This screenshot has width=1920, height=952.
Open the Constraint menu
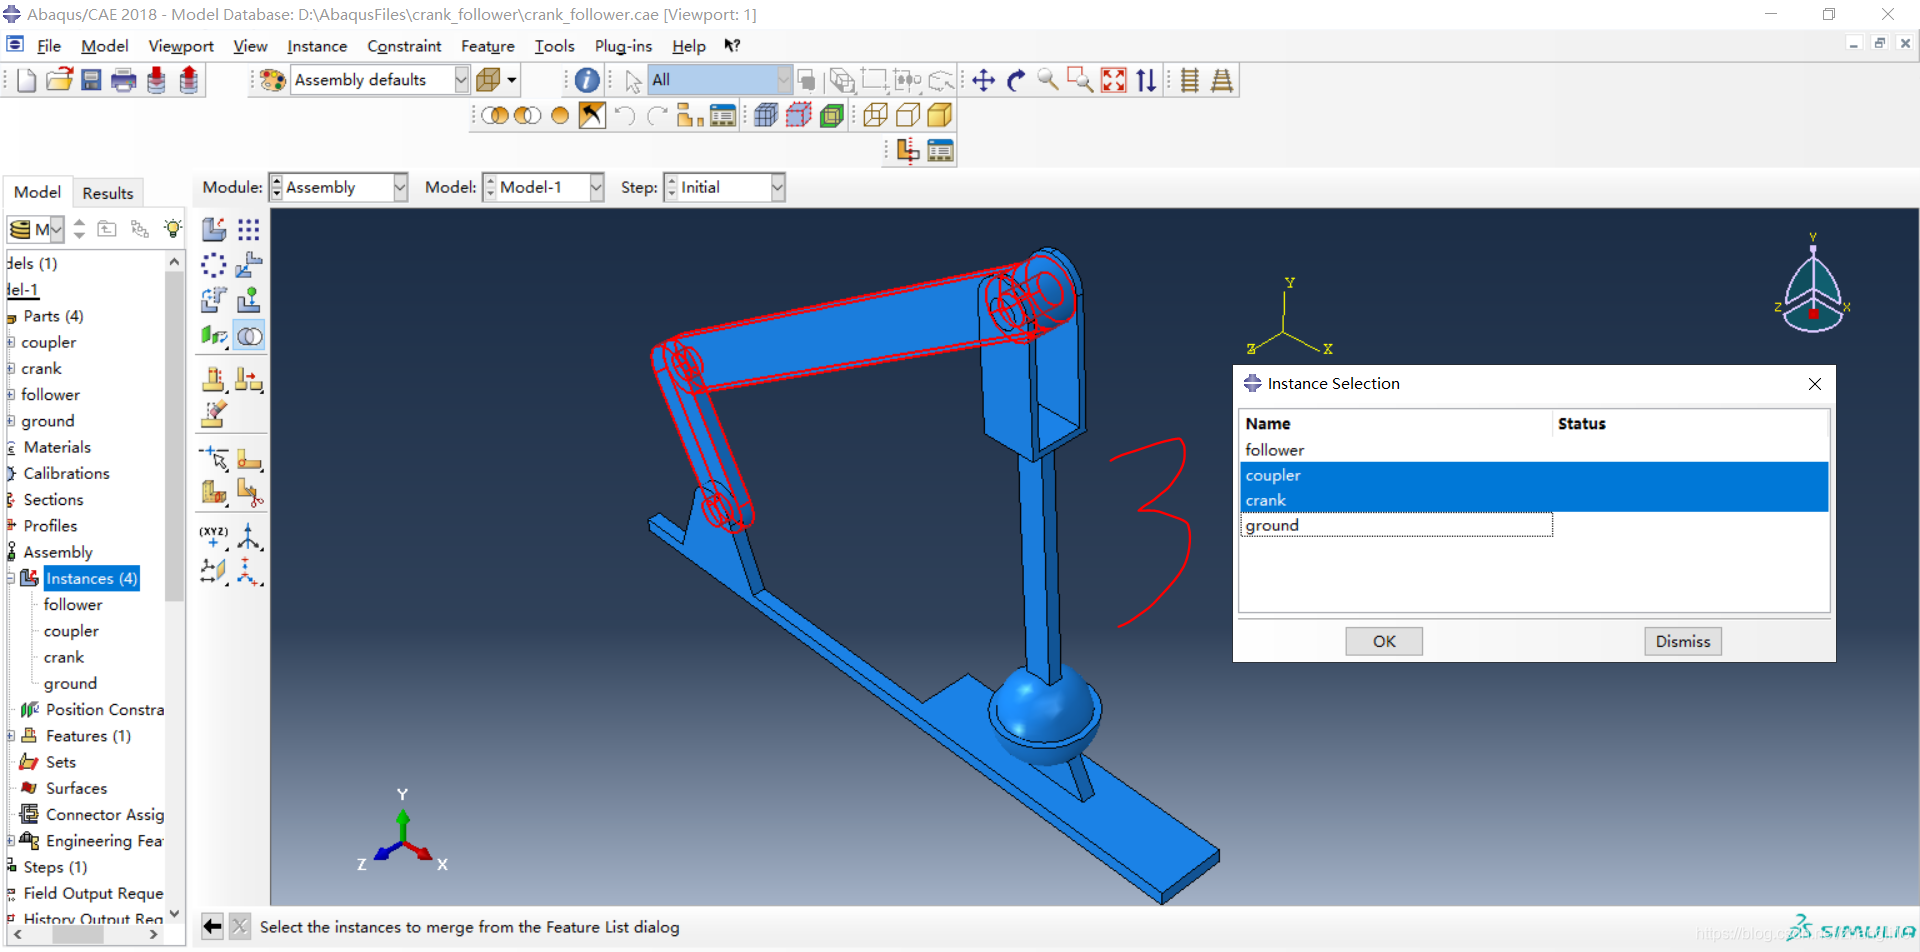tap(403, 46)
